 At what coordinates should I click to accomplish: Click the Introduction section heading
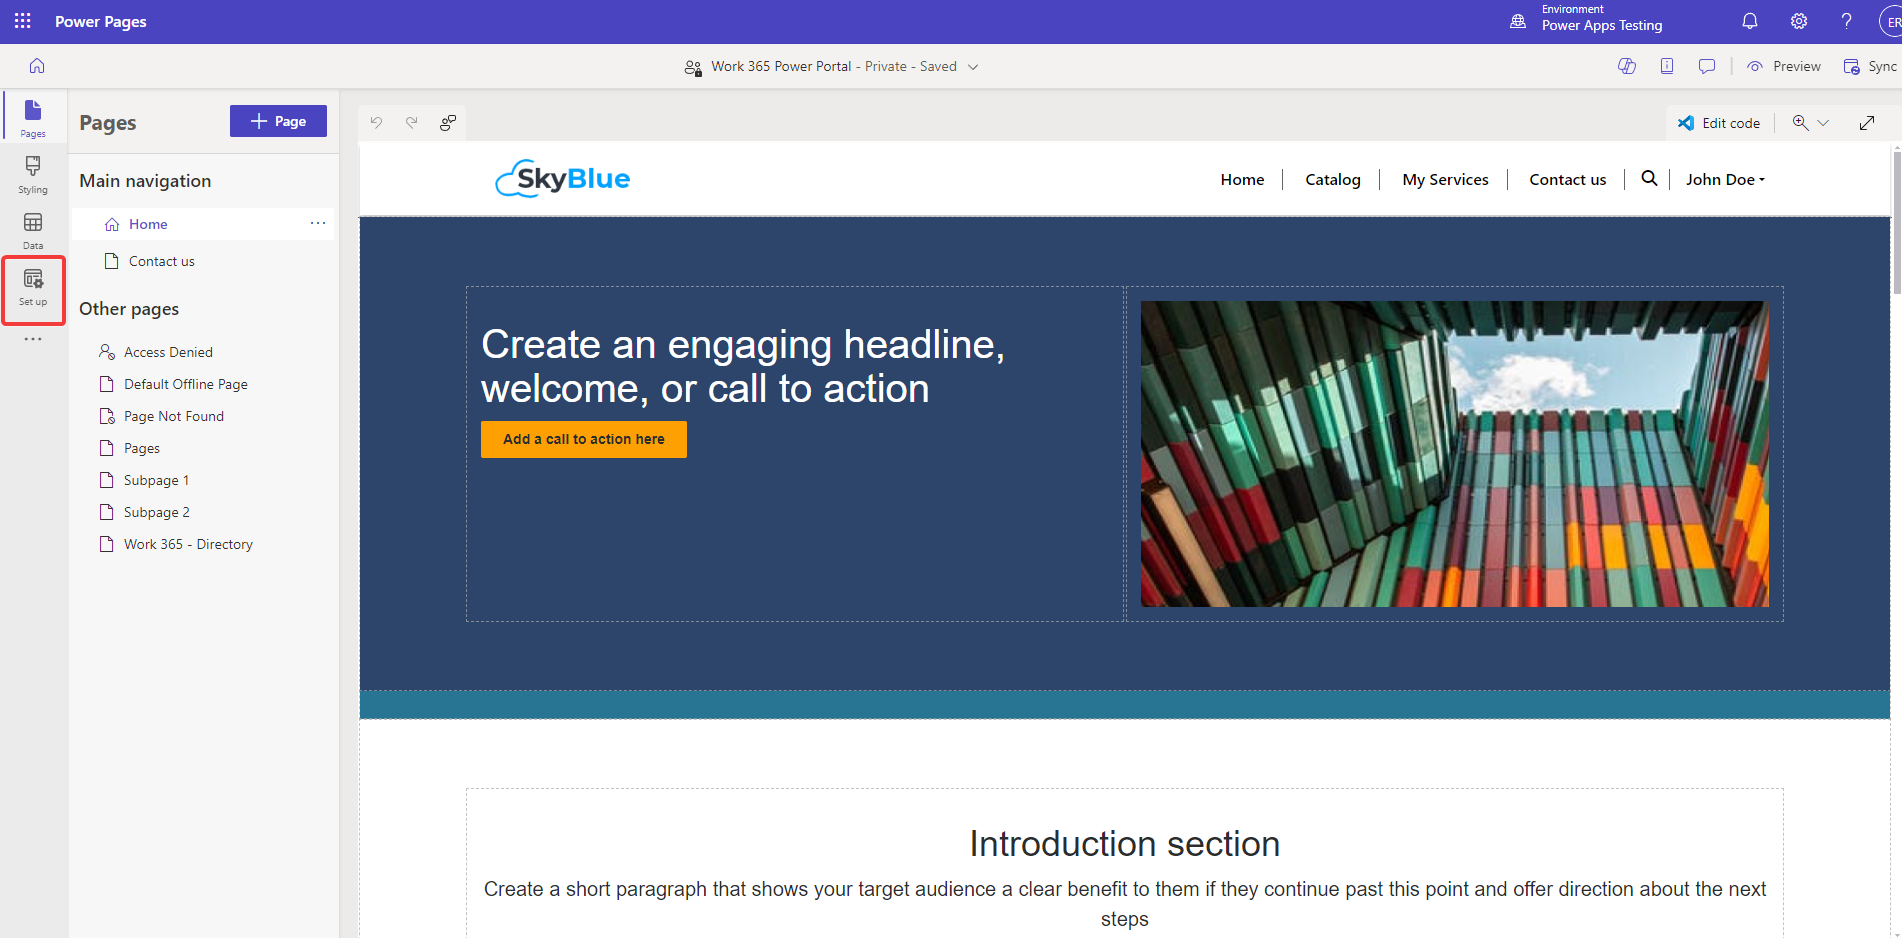1124,843
